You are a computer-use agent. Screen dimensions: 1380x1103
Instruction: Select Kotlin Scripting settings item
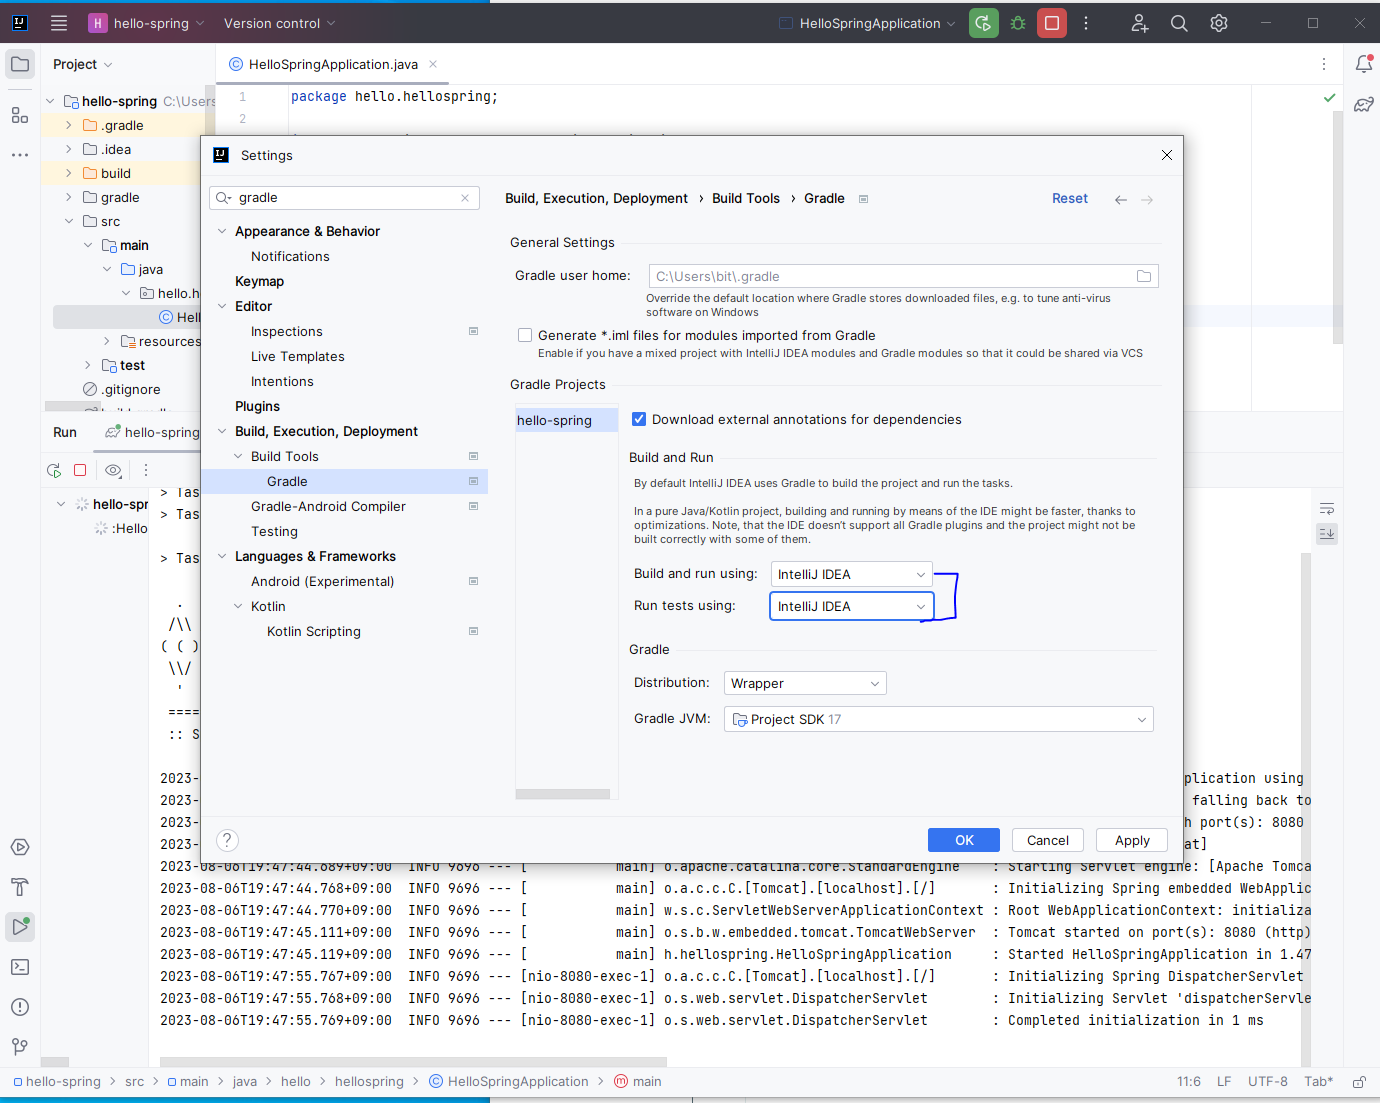[314, 631]
